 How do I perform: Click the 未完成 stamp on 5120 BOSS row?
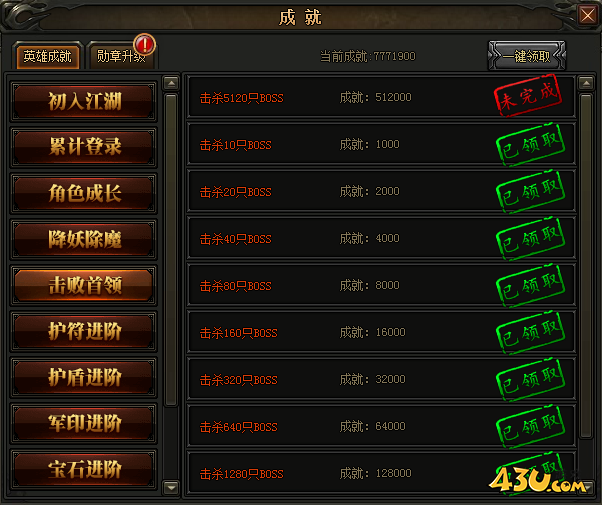pos(528,94)
